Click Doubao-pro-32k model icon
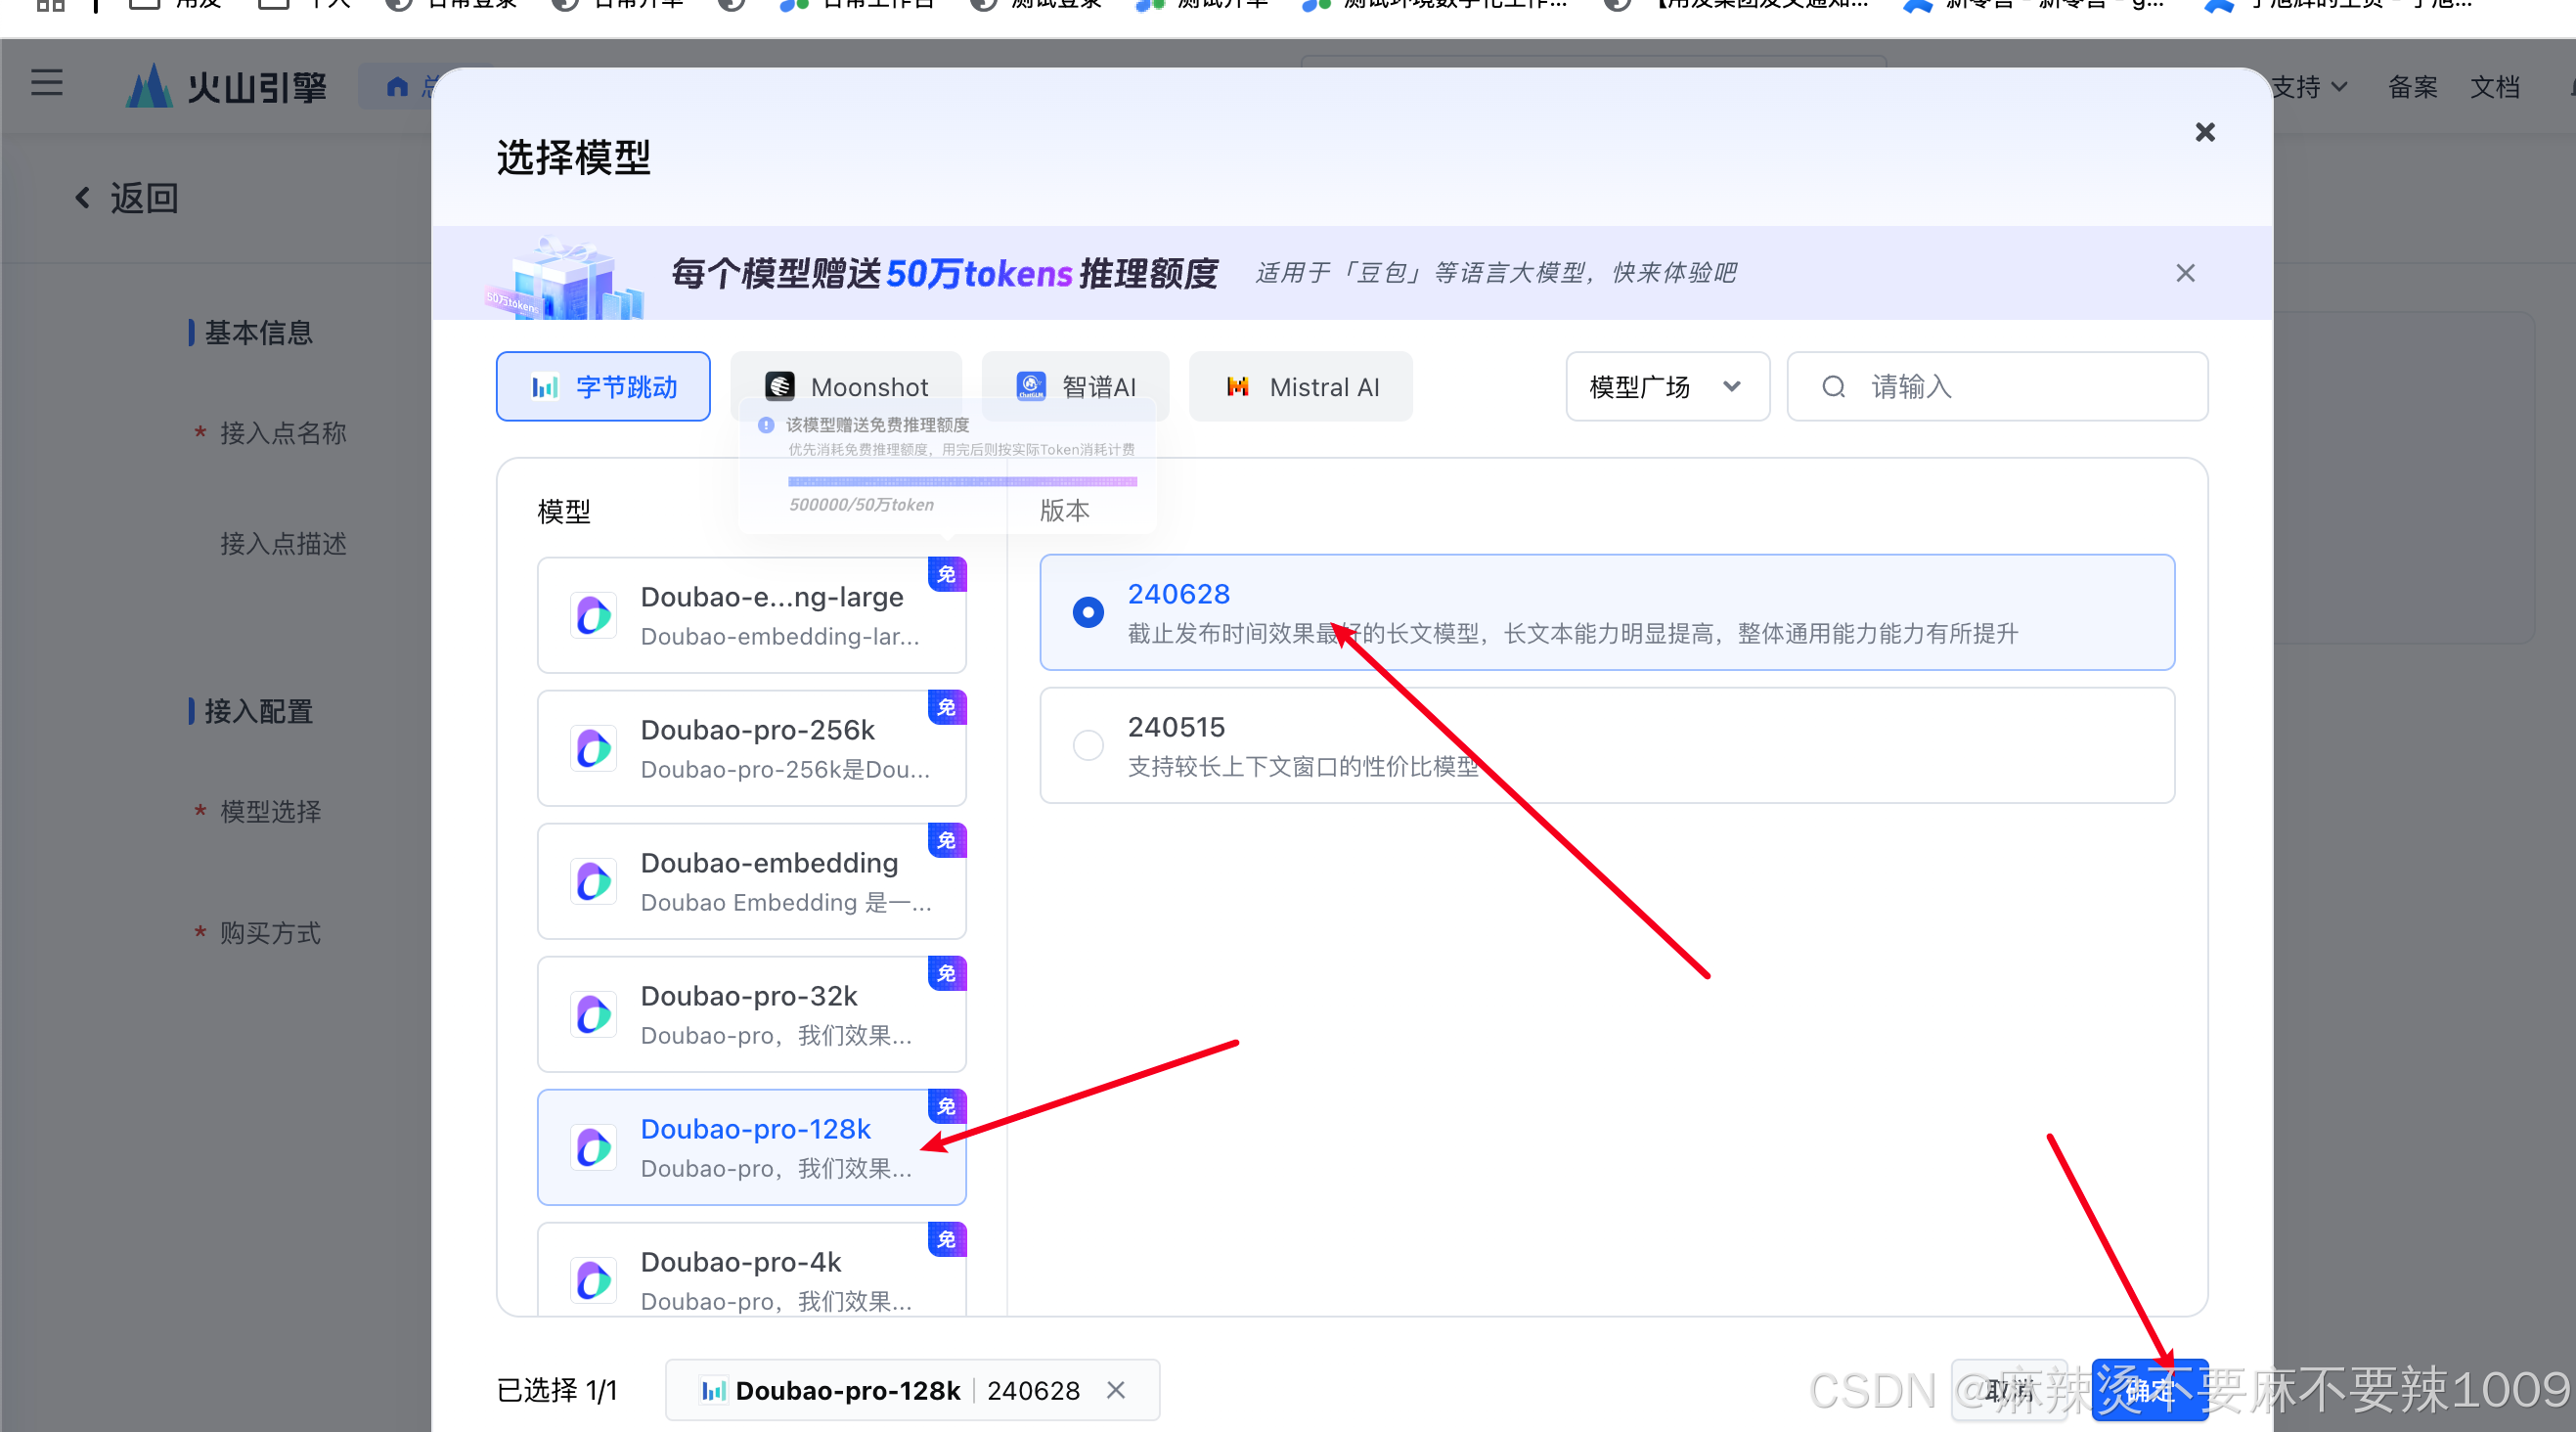The width and height of the screenshot is (2576, 1432). (594, 1015)
